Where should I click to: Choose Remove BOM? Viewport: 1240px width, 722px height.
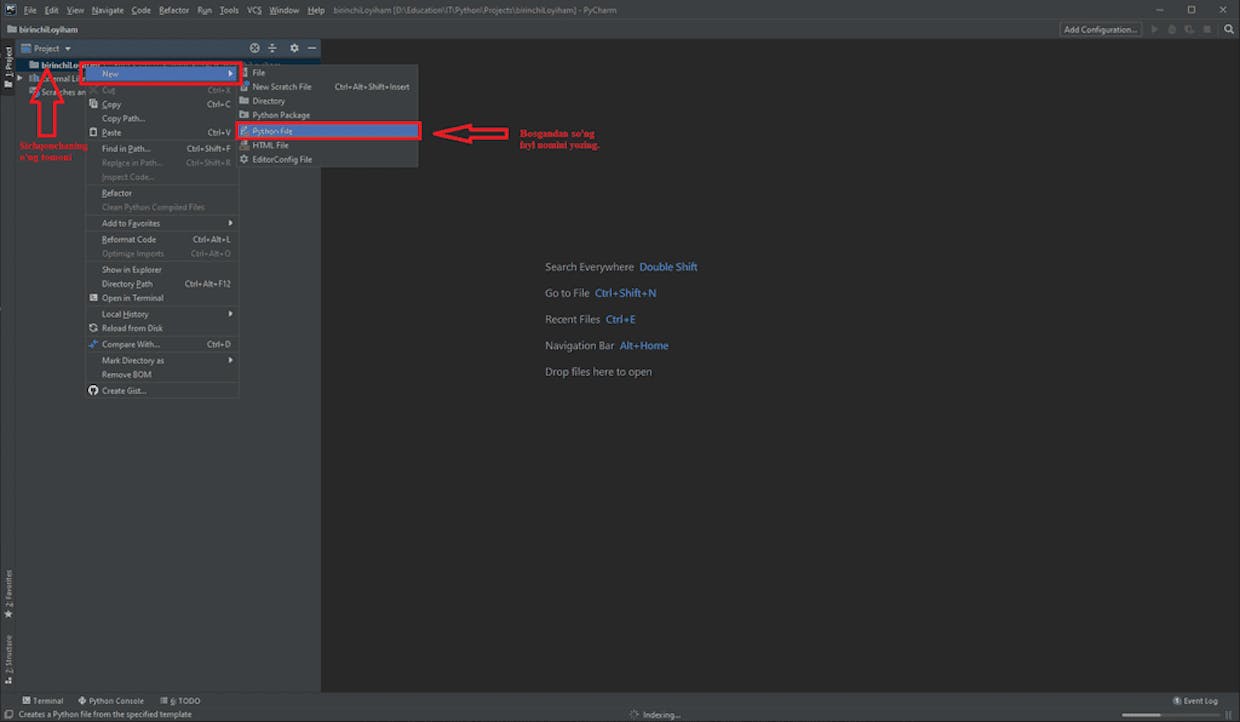(x=161, y=375)
